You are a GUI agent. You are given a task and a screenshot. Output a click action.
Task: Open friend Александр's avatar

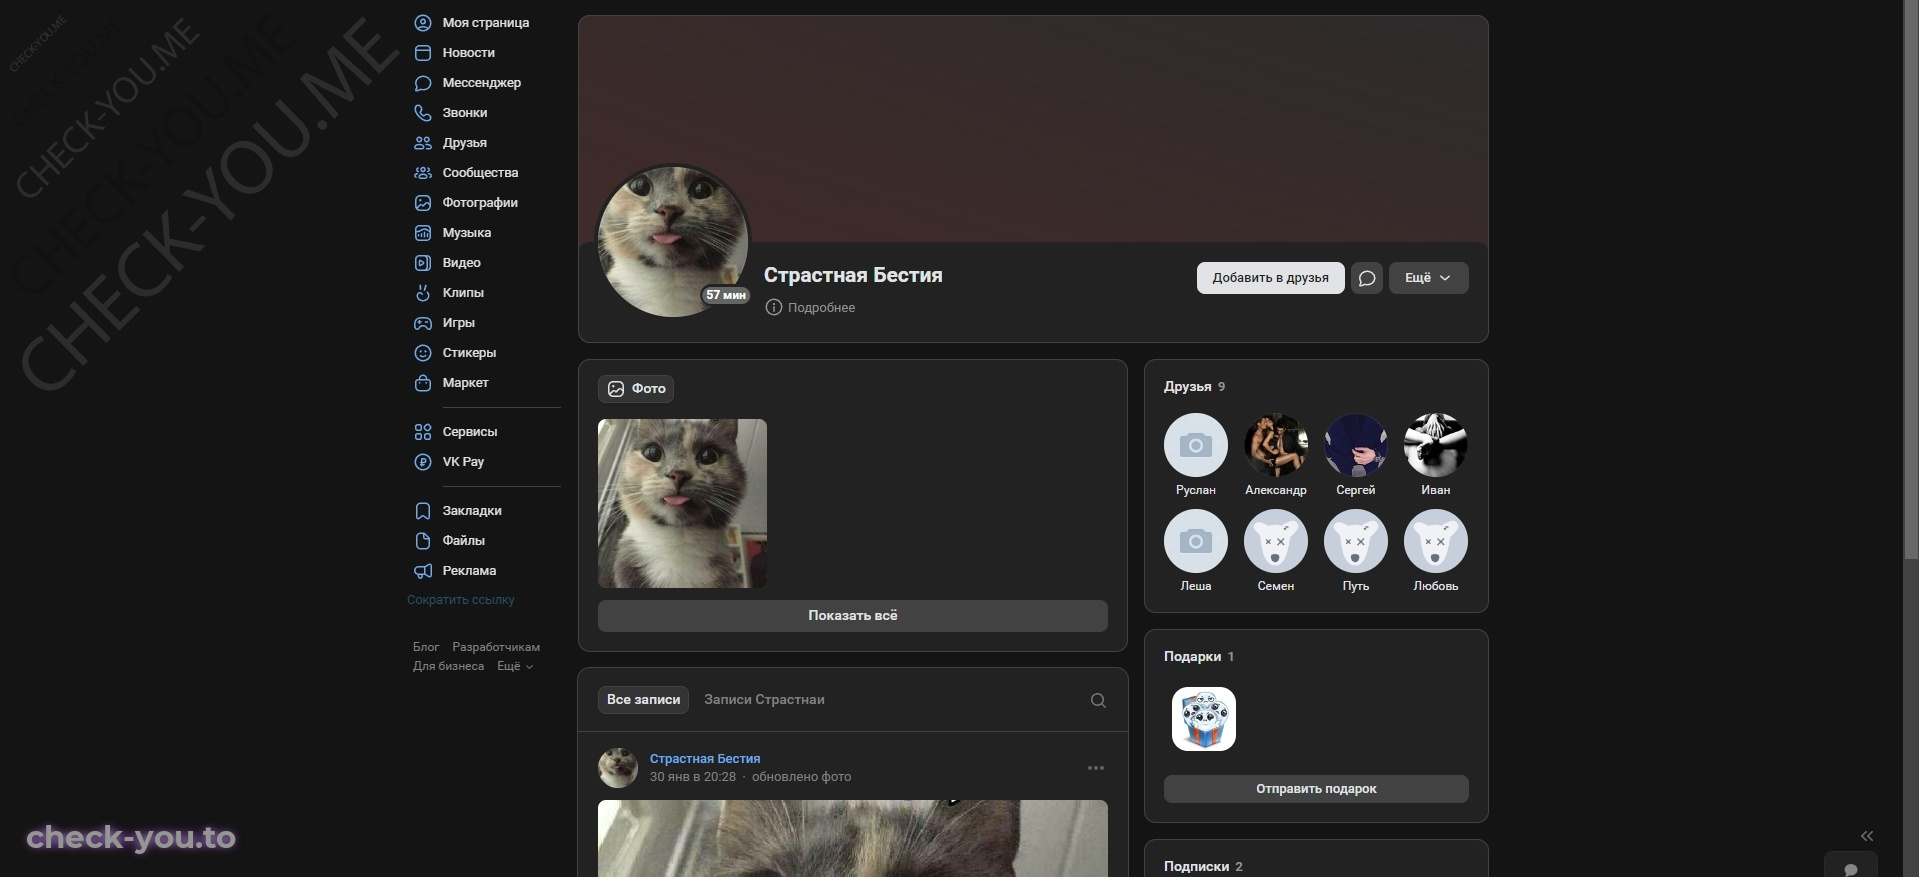coord(1276,445)
